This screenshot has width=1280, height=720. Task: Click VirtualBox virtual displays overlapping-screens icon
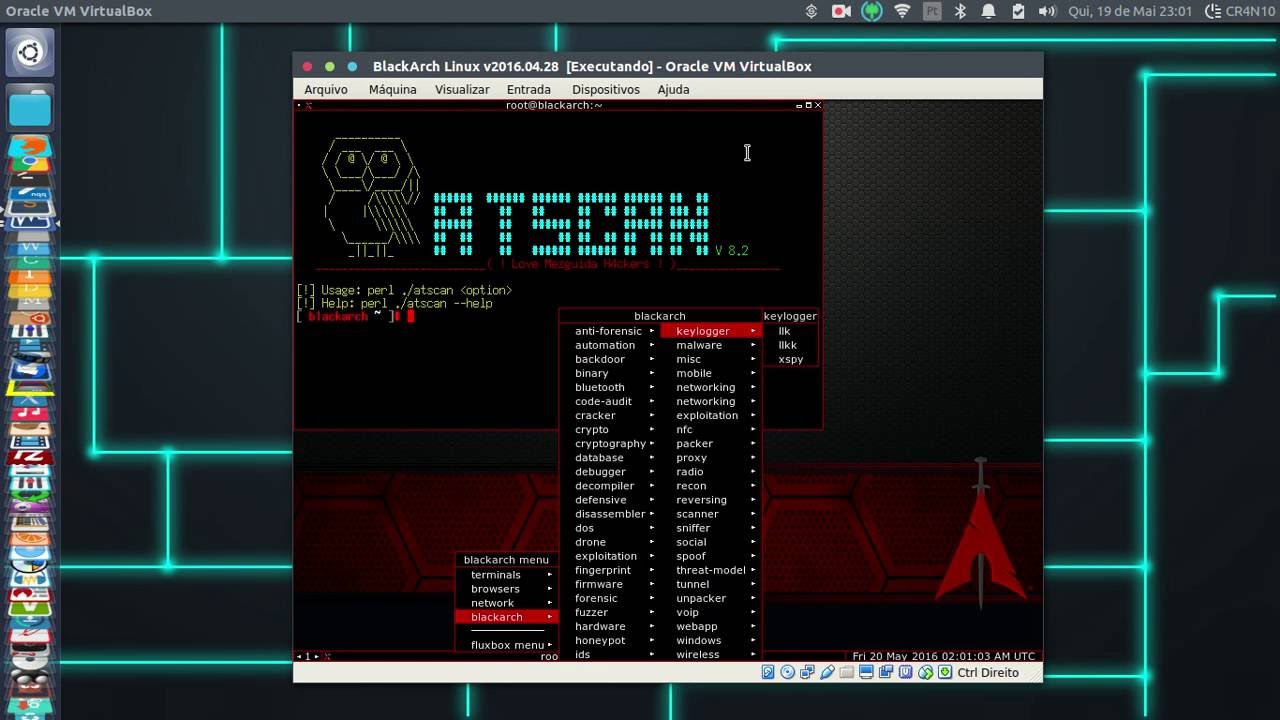886,672
